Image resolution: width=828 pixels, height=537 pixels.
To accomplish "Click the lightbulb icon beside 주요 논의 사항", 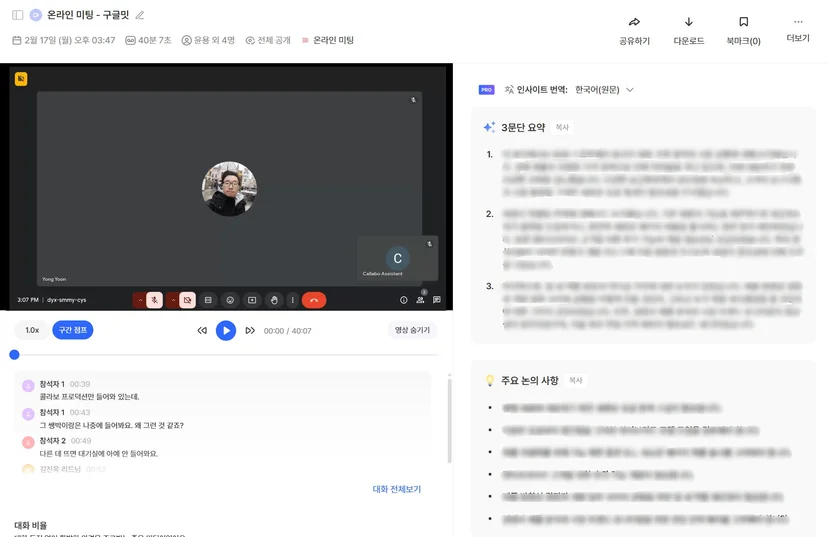I will (490, 380).
